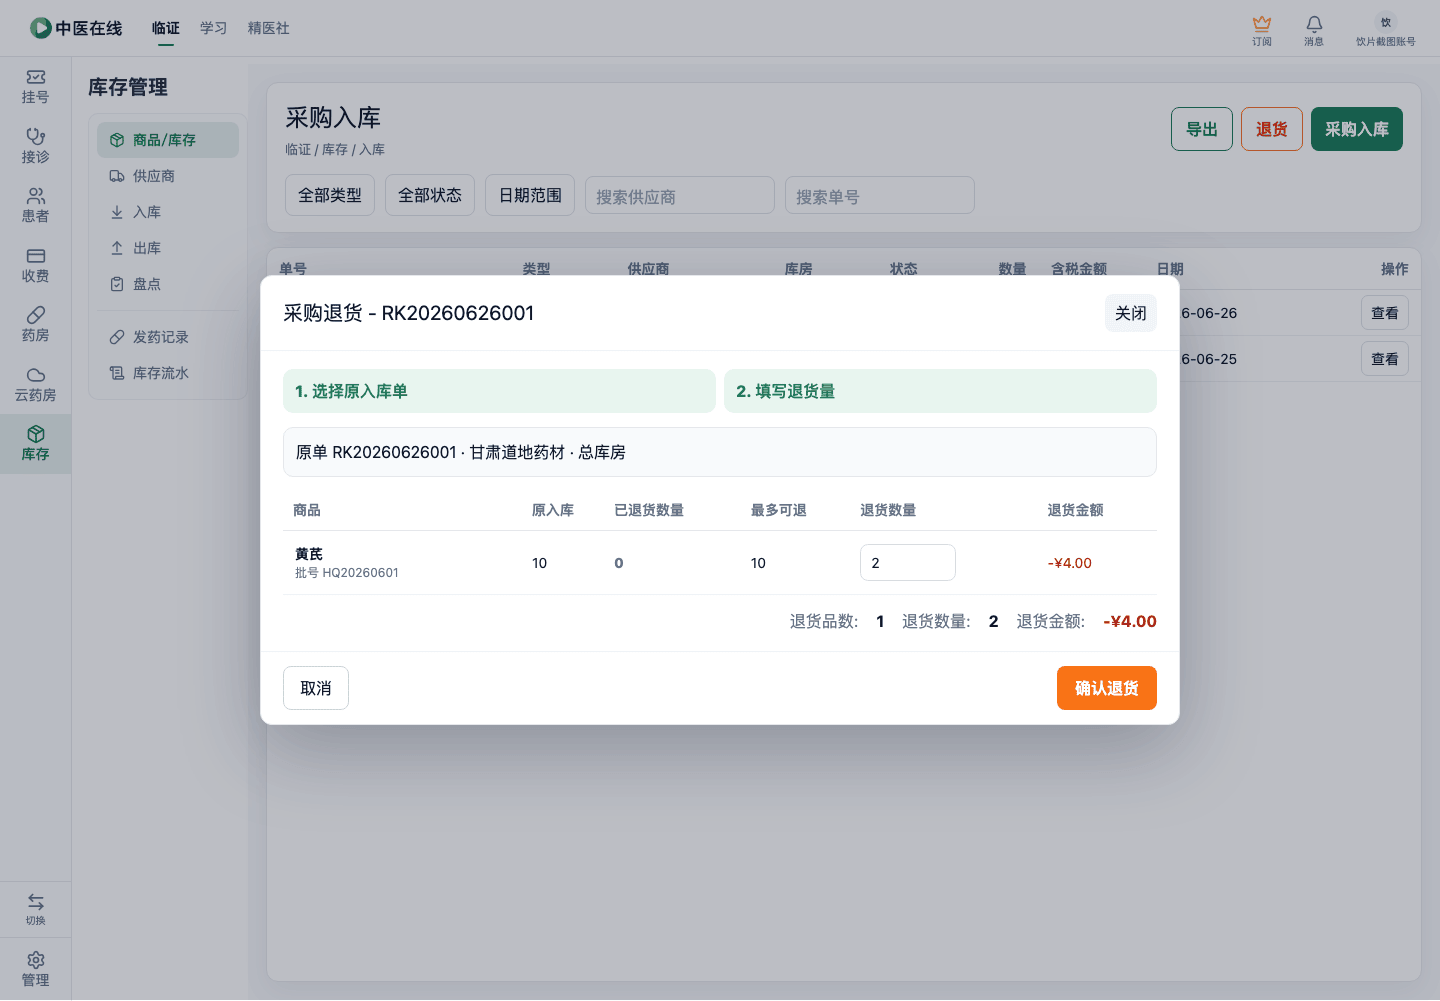Click the 退货数量 input for 黄芪

908,562
